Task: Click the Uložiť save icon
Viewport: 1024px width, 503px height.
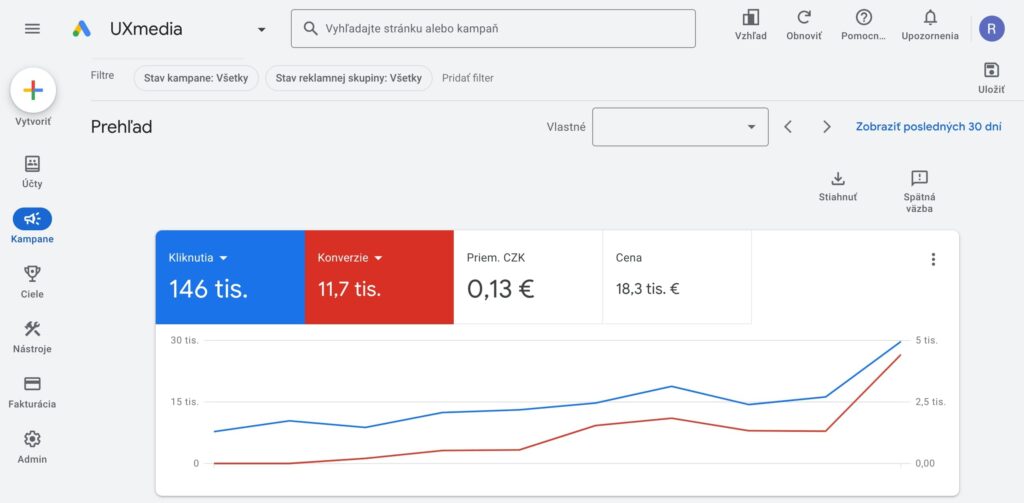Action: 991,71
